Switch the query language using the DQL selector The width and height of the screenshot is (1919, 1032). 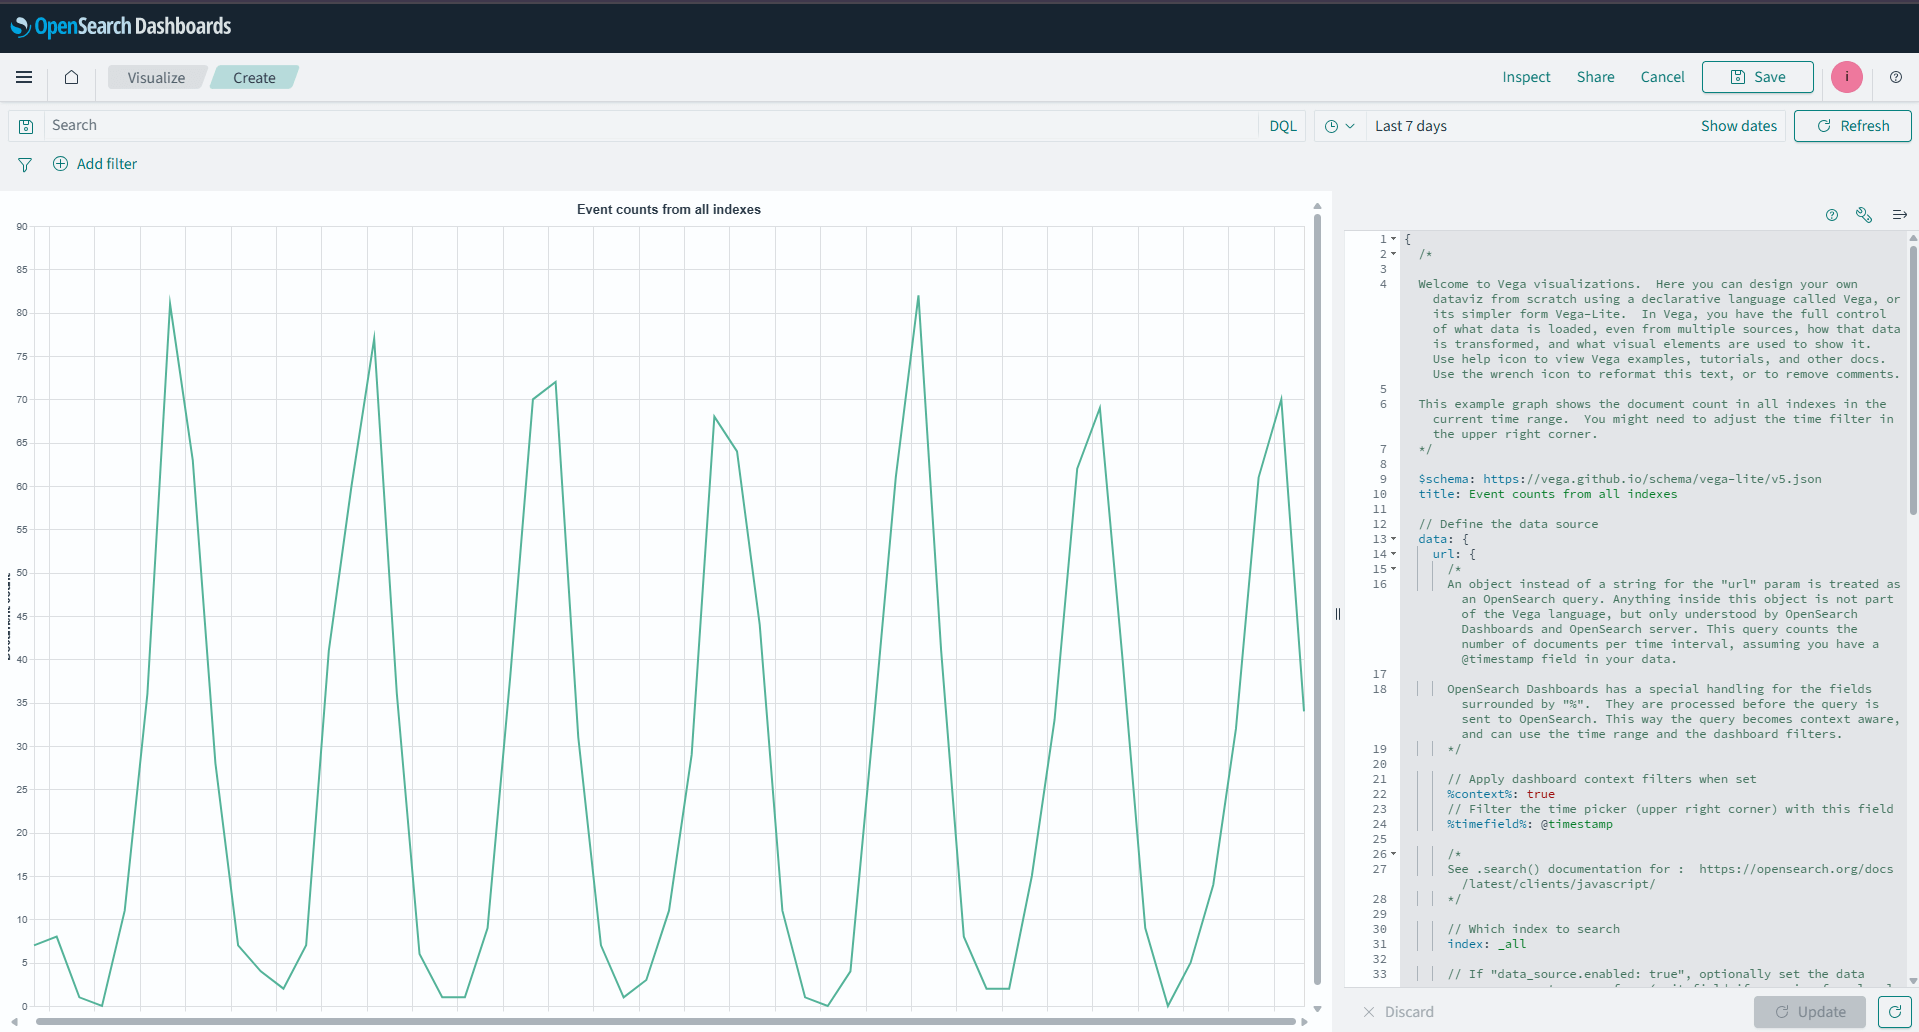point(1282,125)
